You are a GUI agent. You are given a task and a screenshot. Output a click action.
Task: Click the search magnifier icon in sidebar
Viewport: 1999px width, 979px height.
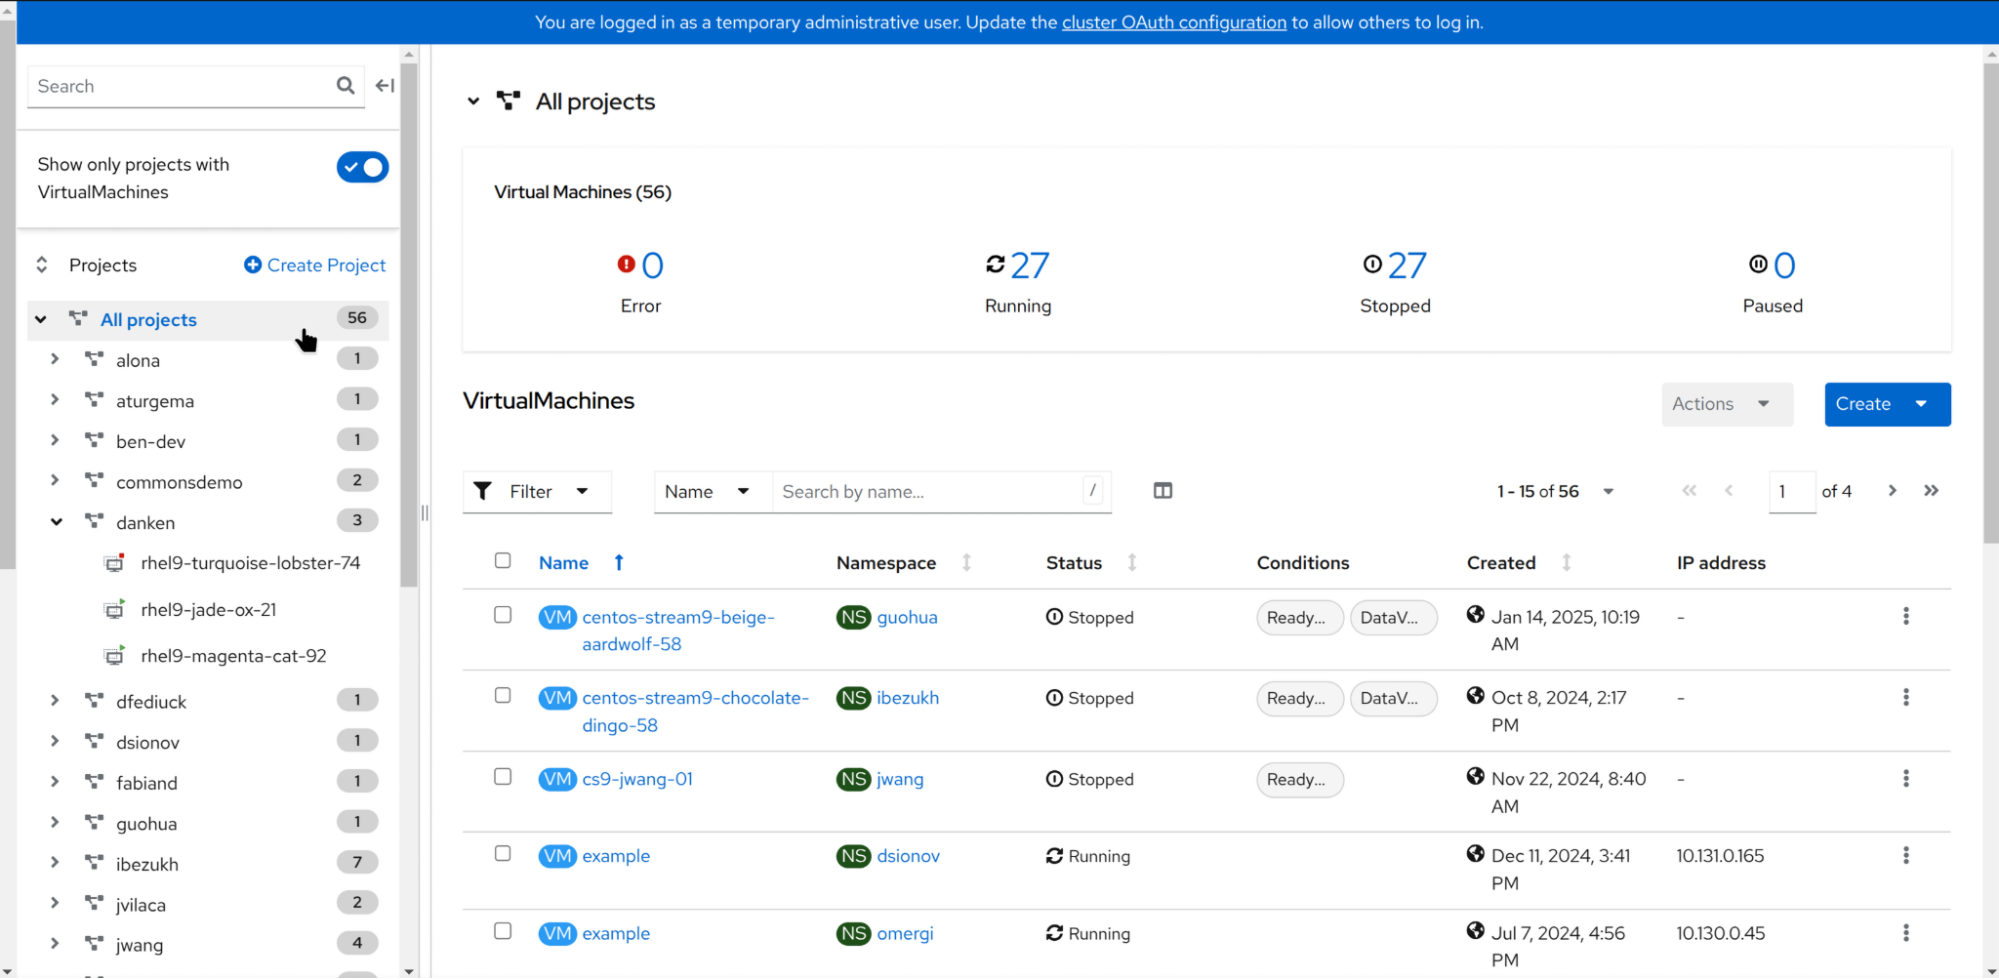(x=345, y=86)
